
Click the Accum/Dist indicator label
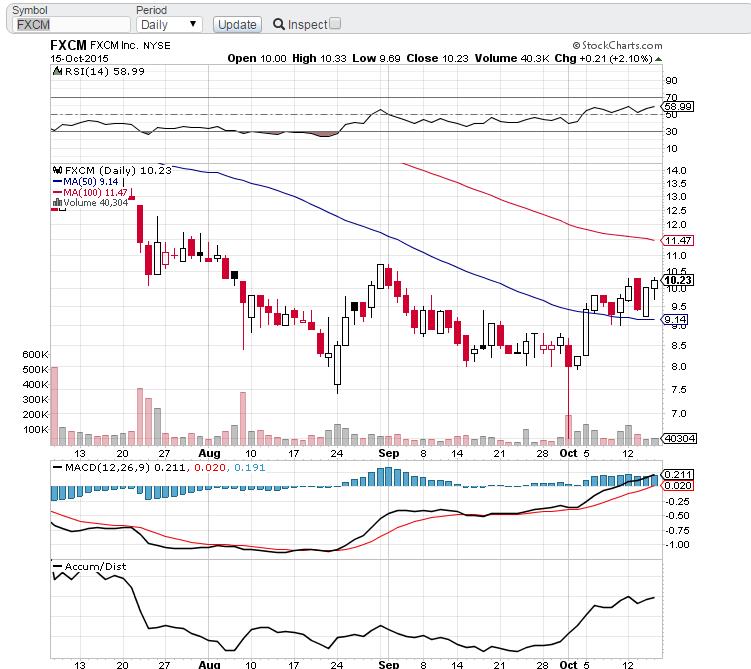(x=95, y=567)
